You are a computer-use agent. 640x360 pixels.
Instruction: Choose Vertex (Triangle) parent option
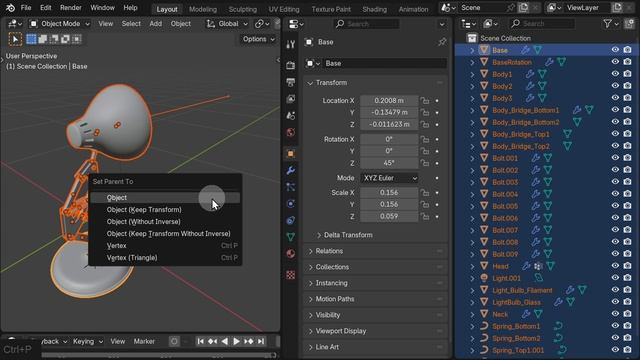pos(165,258)
